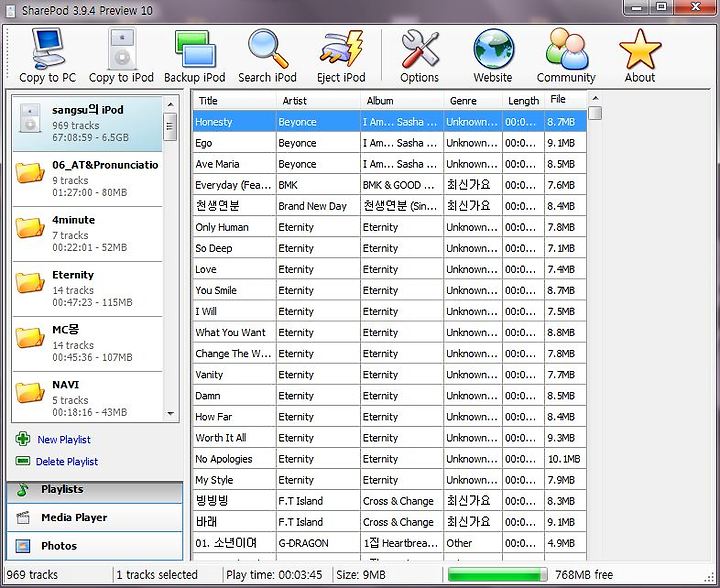Open Search iPod magnifier
720x588 pixels.
268,49
